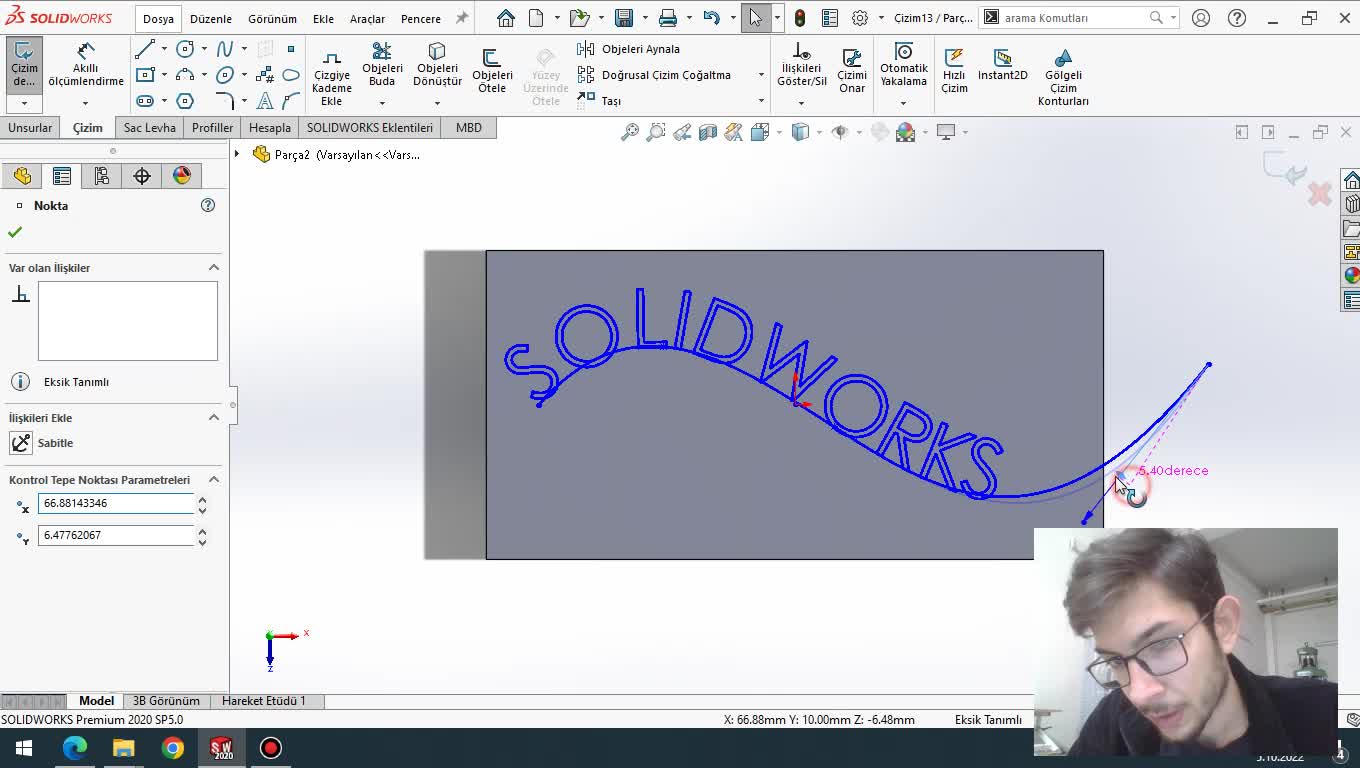This screenshot has width=1360, height=768.
Task: Open Doğrusal Çizim Çoğaltma dropdown arrow
Action: (x=761, y=75)
